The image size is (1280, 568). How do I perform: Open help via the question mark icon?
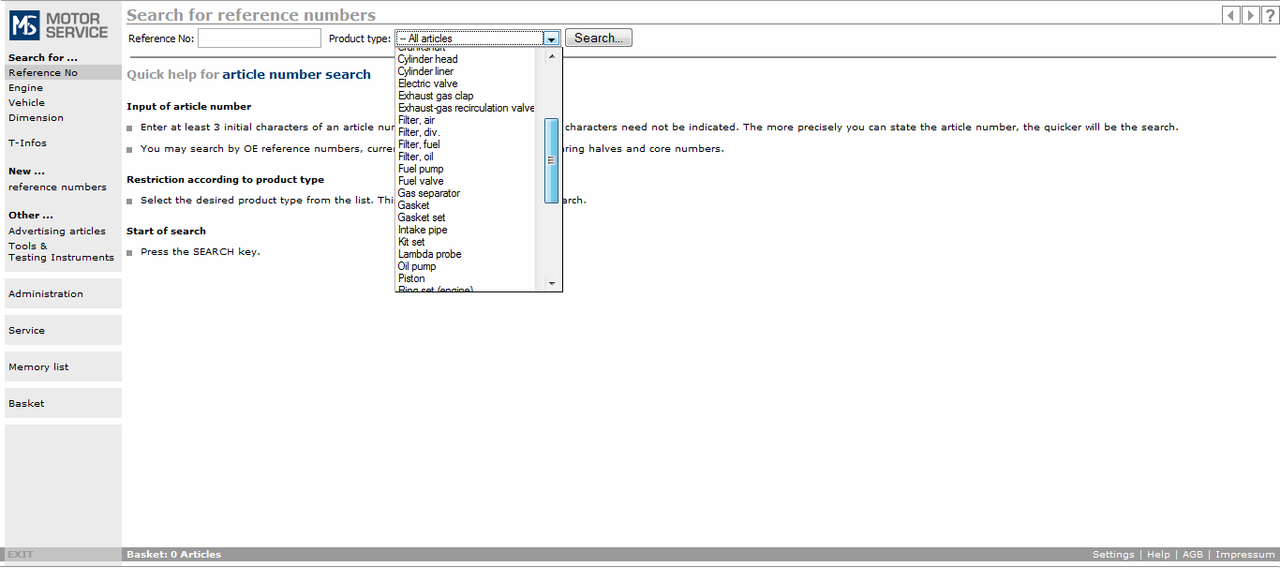pos(1269,15)
